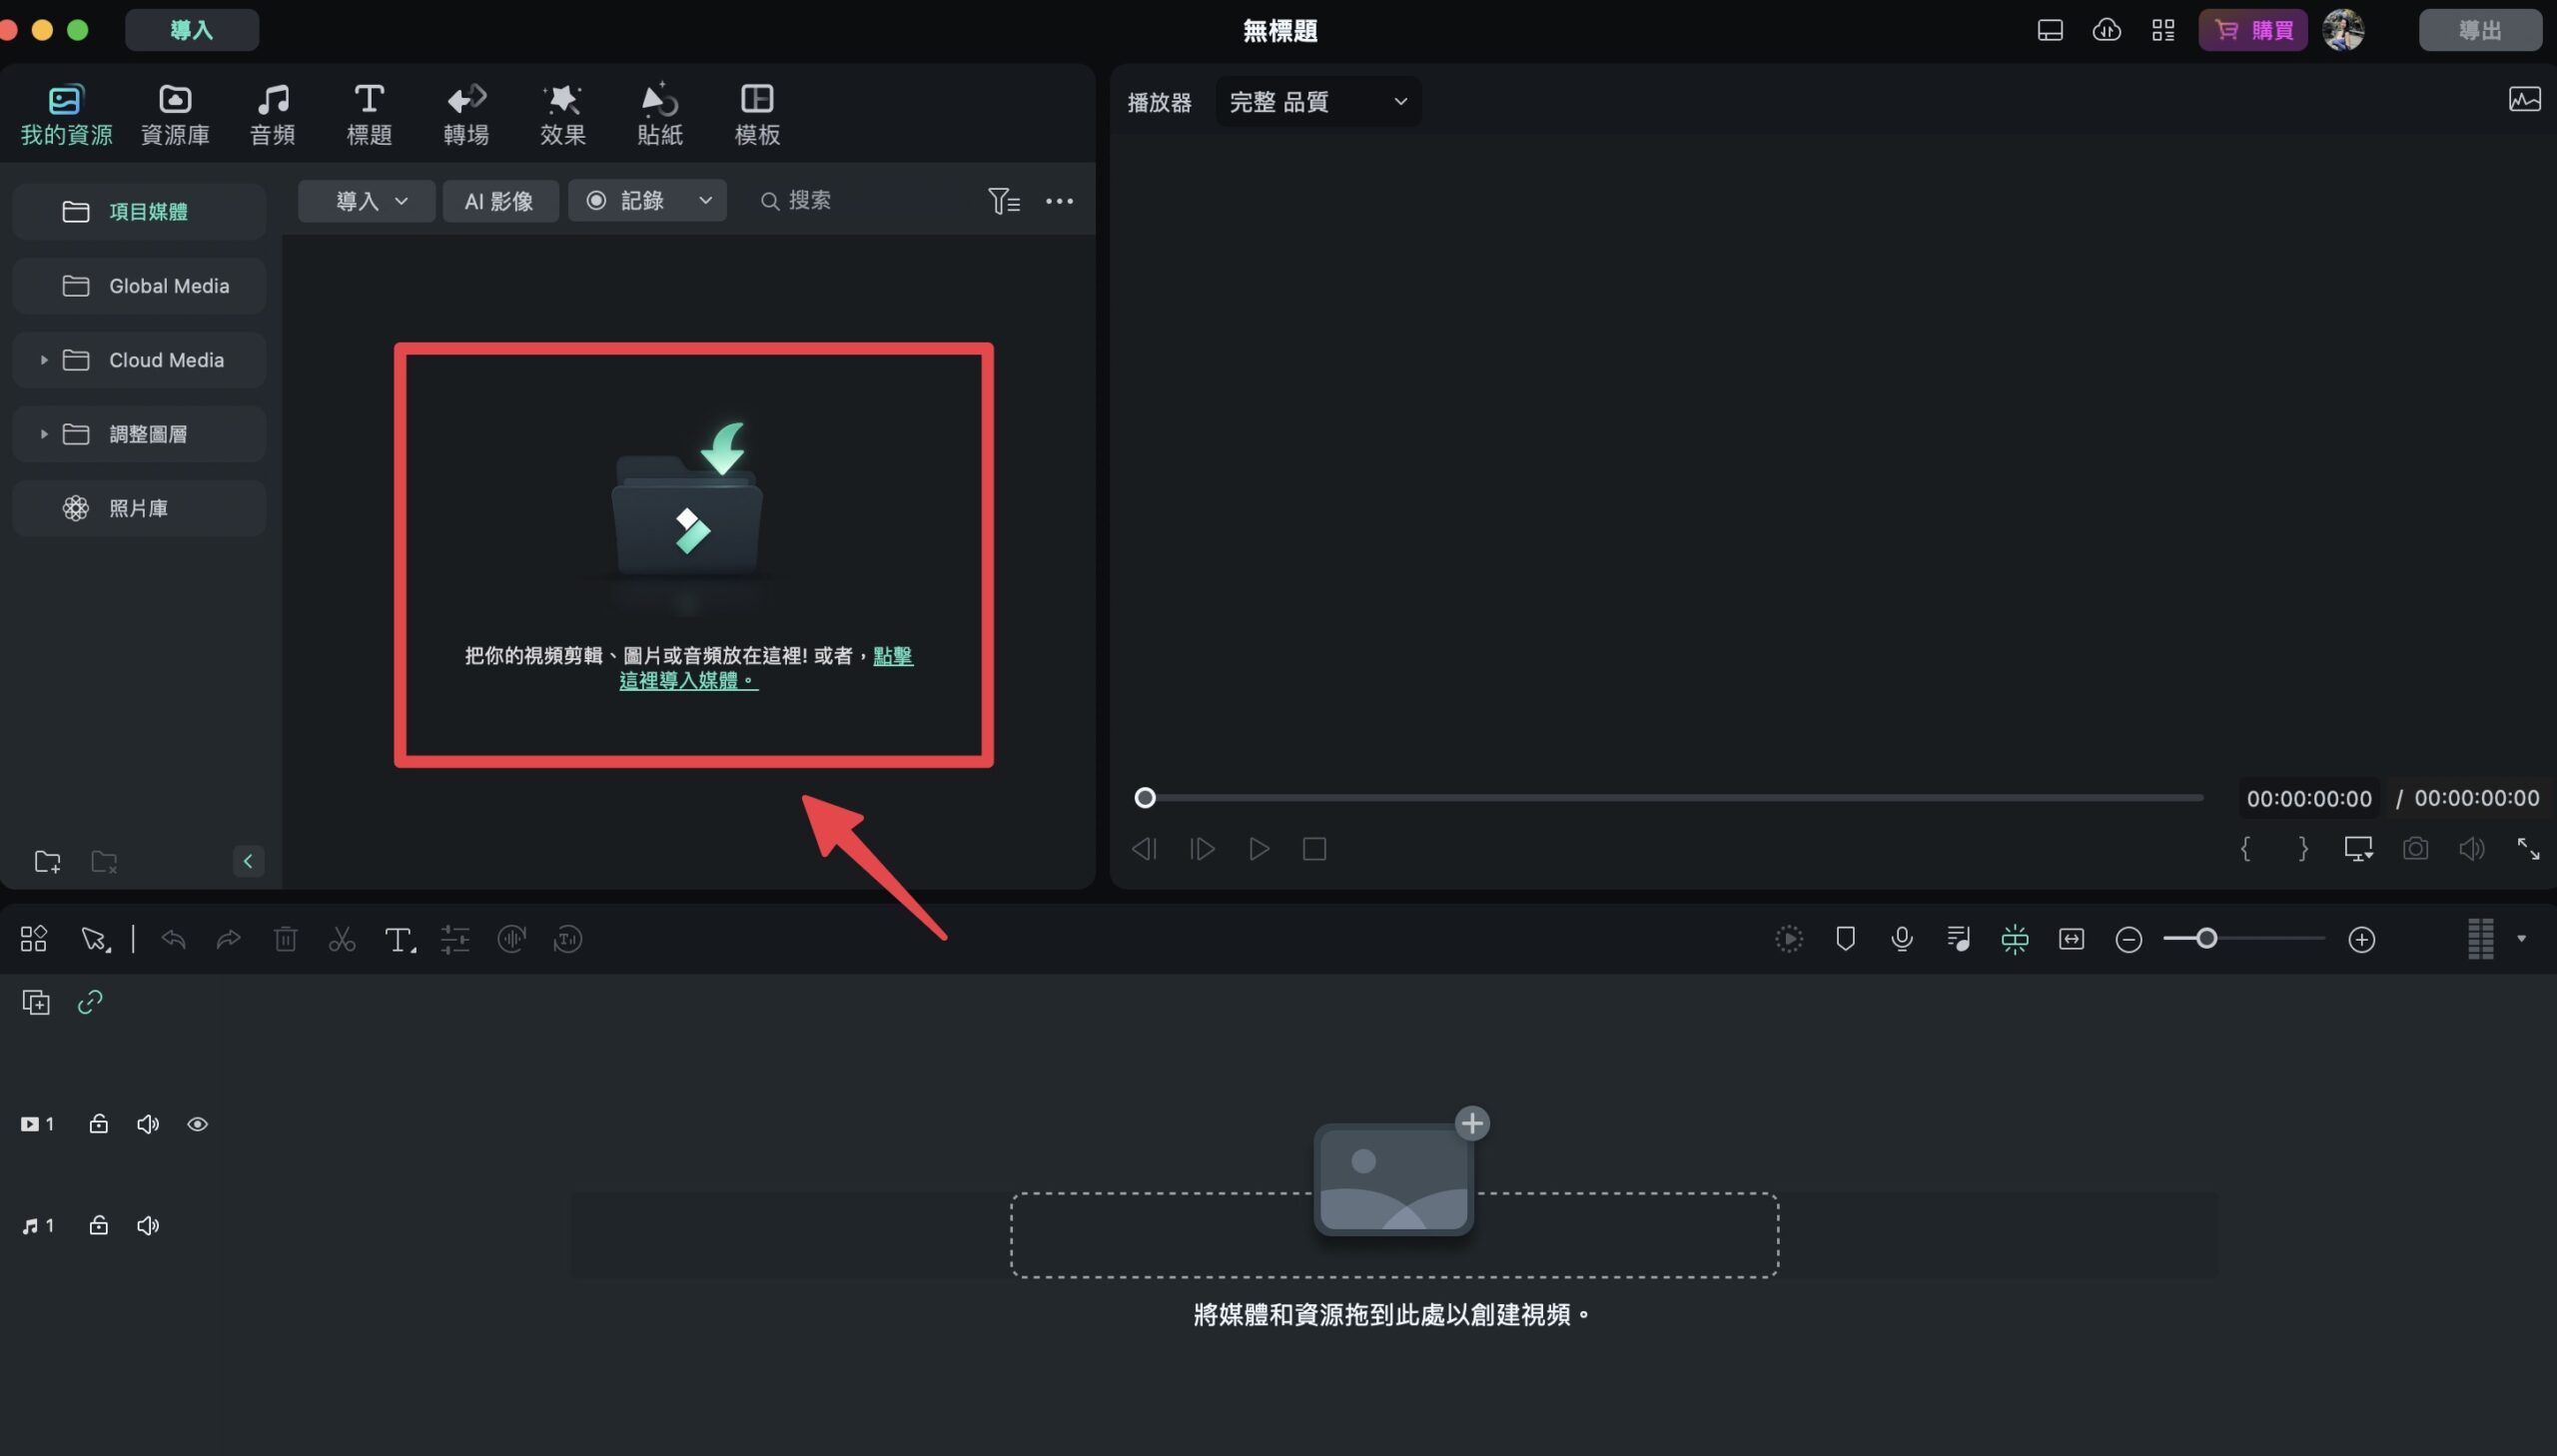Toggle lock on video track 1
This screenshot has width=2557, height=1456.
point(98,1123)
